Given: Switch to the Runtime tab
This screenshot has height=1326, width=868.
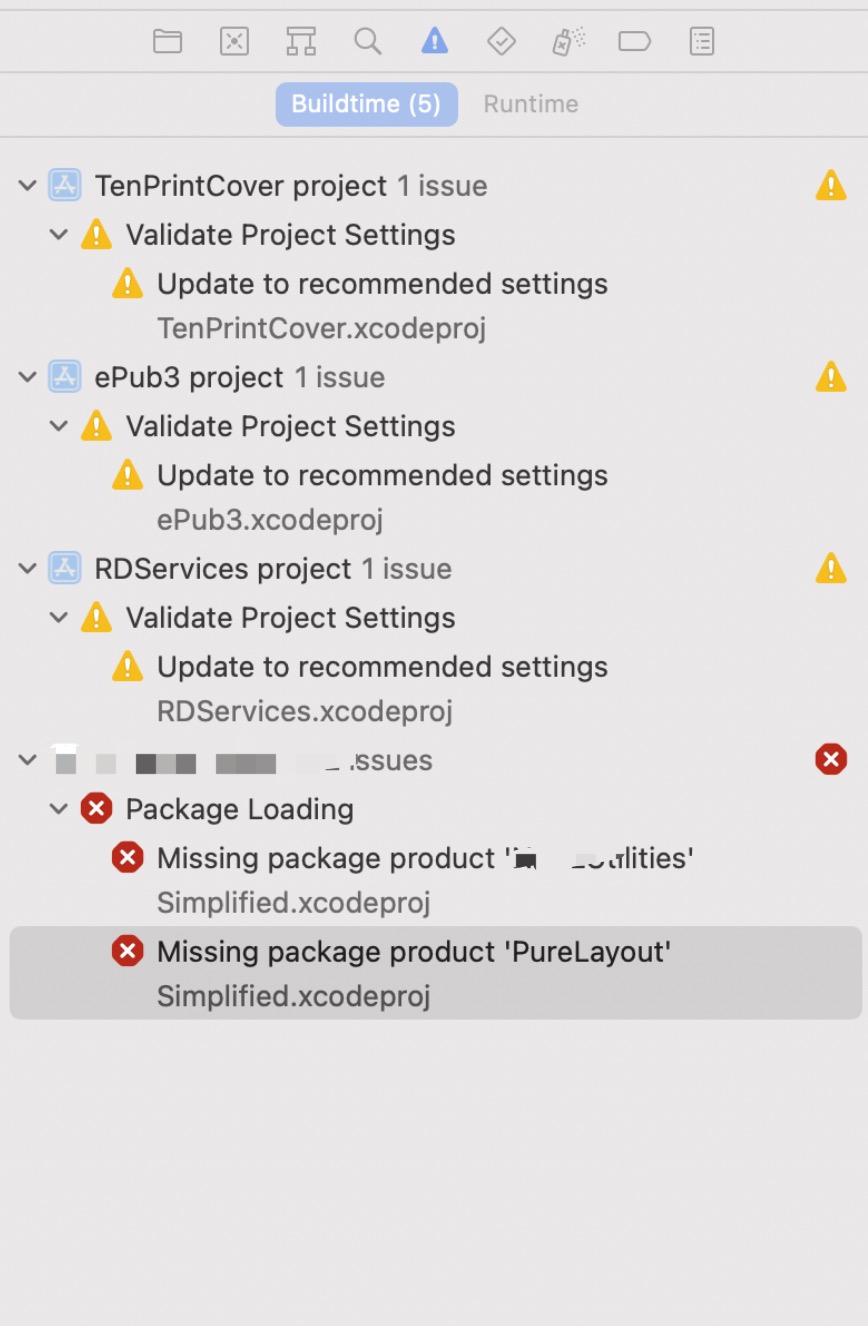Looking at the screenshot, I should click(531, 104).
